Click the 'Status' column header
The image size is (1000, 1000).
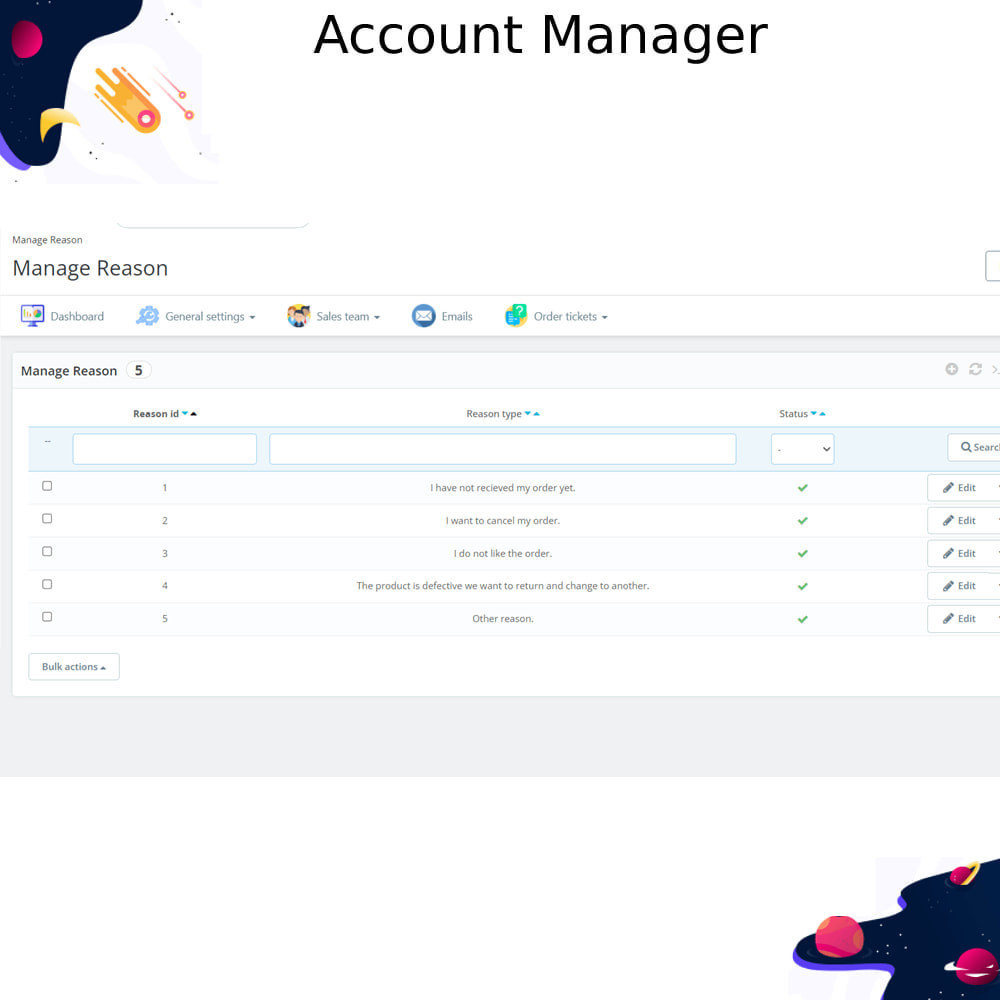click(793, 414)
